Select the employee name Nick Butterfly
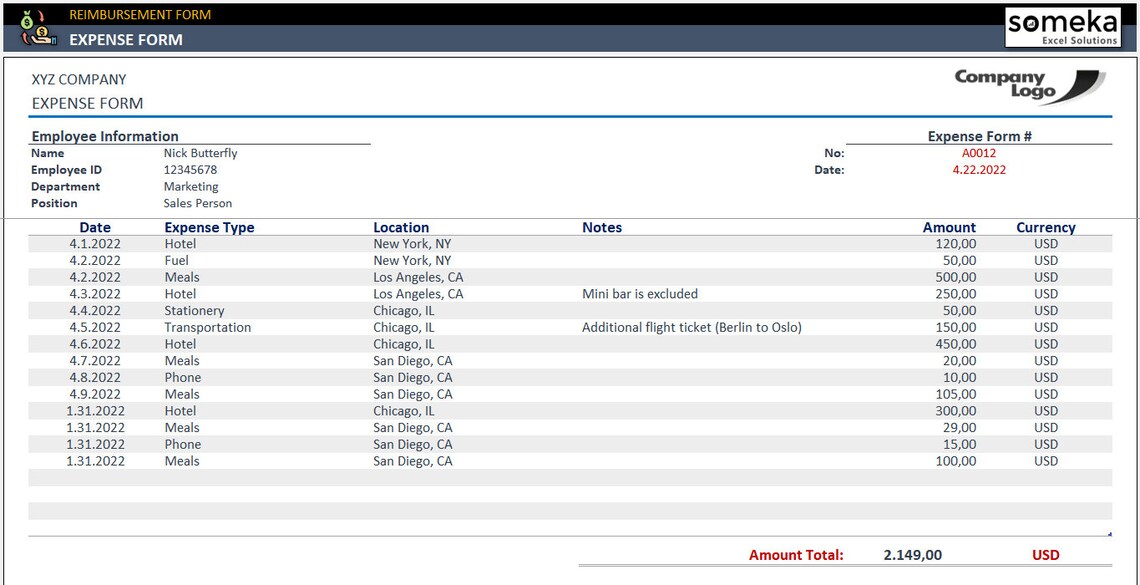Screen dimensions: 1140x585 tap(200, 153)
